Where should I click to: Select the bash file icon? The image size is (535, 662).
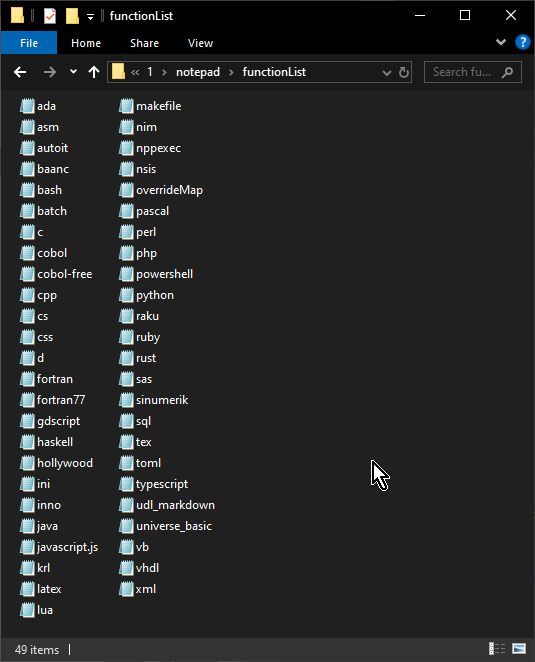pyautogui.click(x=27, y=190)
